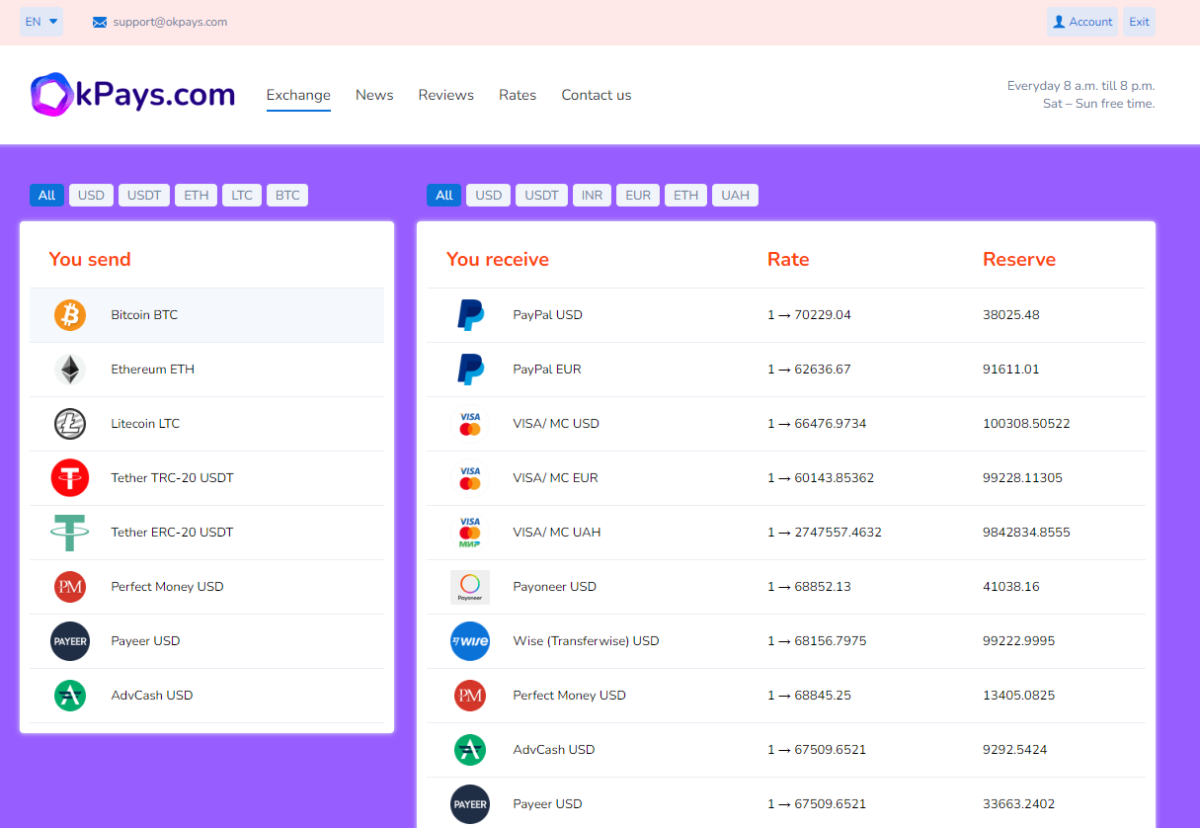Open the EN language dropdown
This screenshot has width=1200, height=828.
tap(41, 22)
